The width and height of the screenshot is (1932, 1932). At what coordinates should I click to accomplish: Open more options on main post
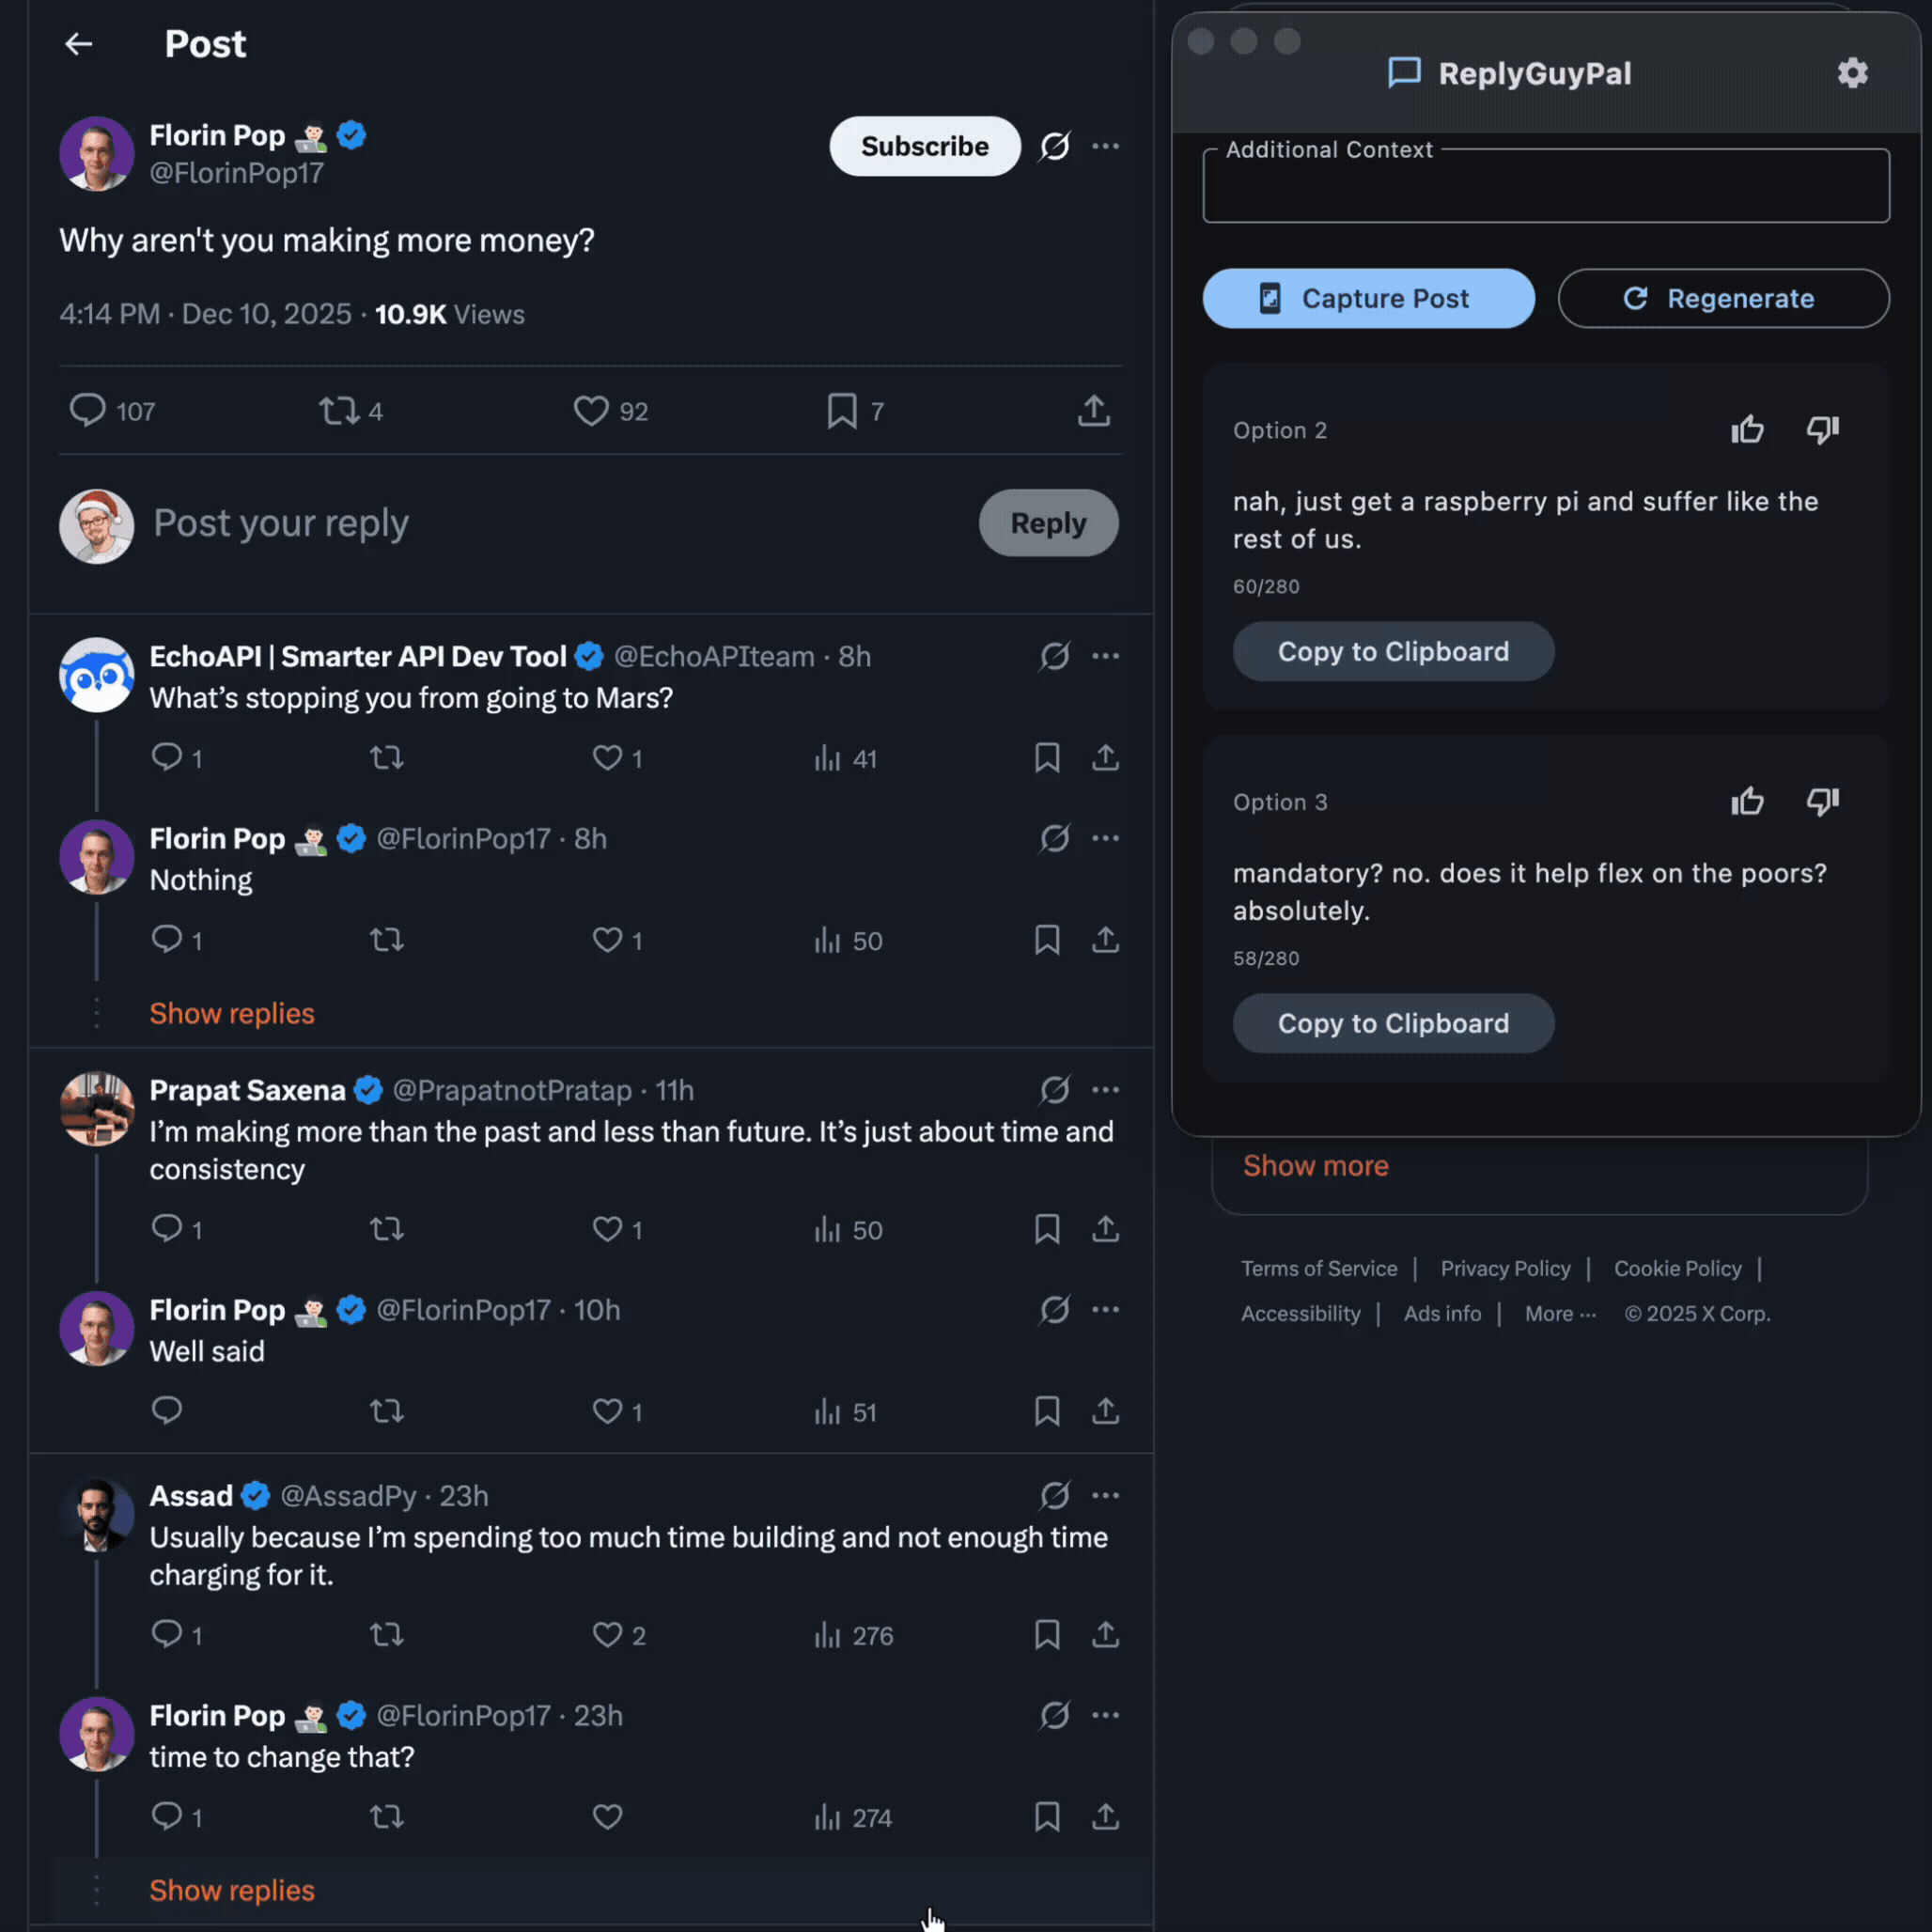(1105, 146)
